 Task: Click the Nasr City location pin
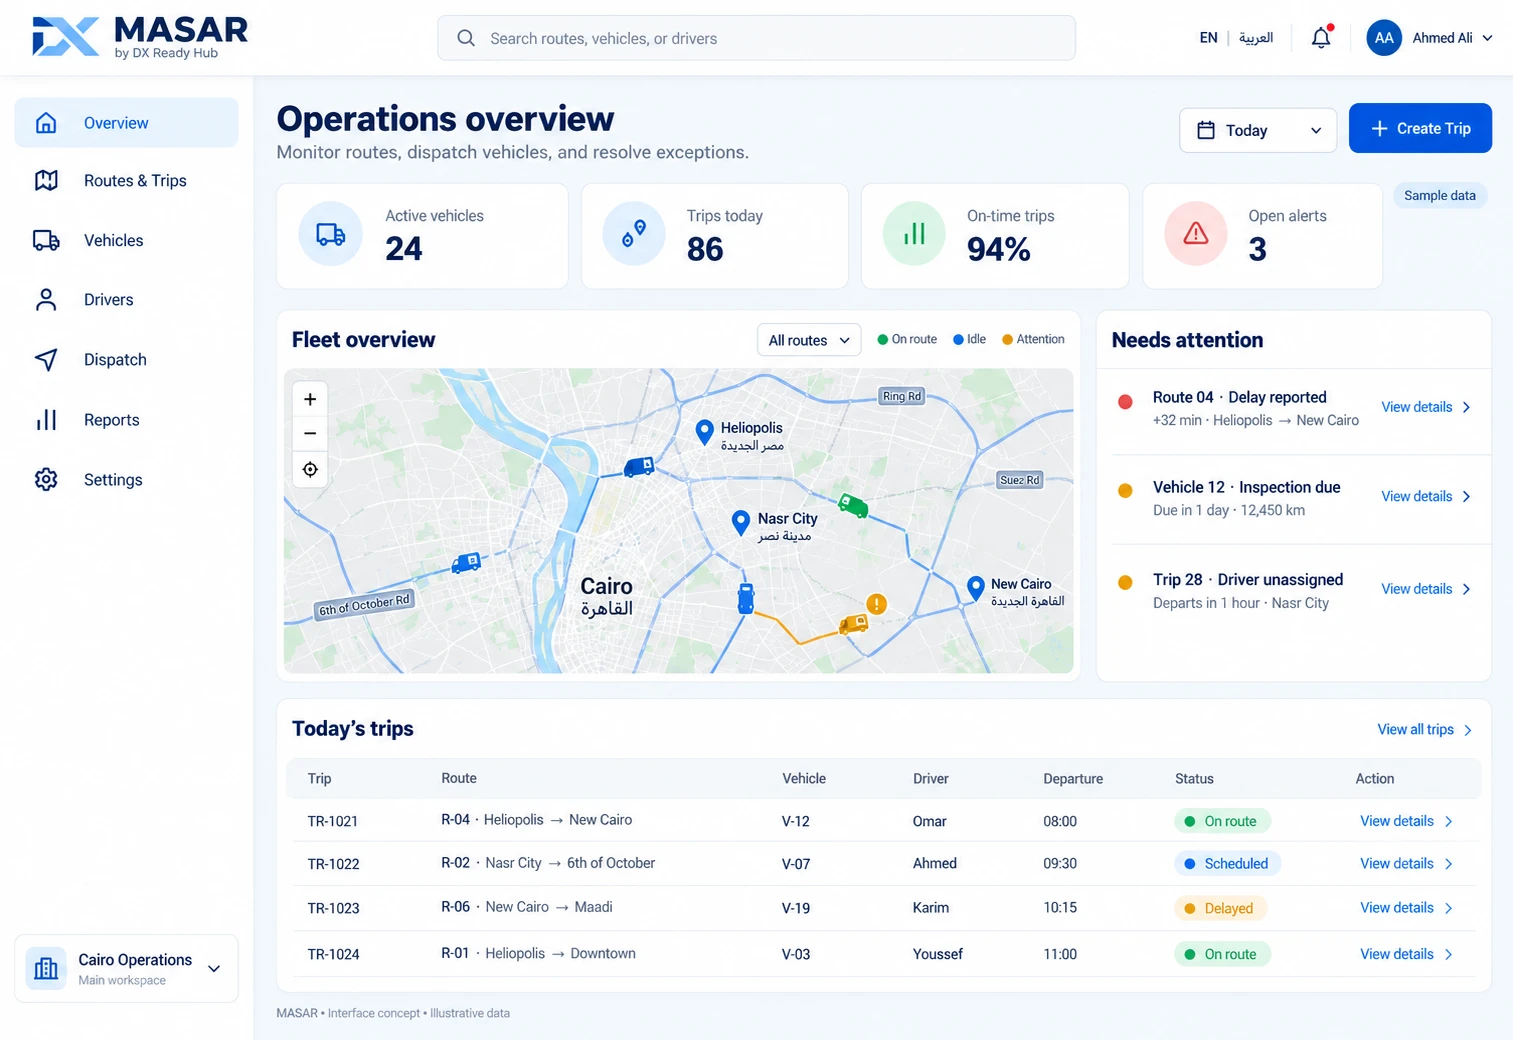tap(741, 523)
